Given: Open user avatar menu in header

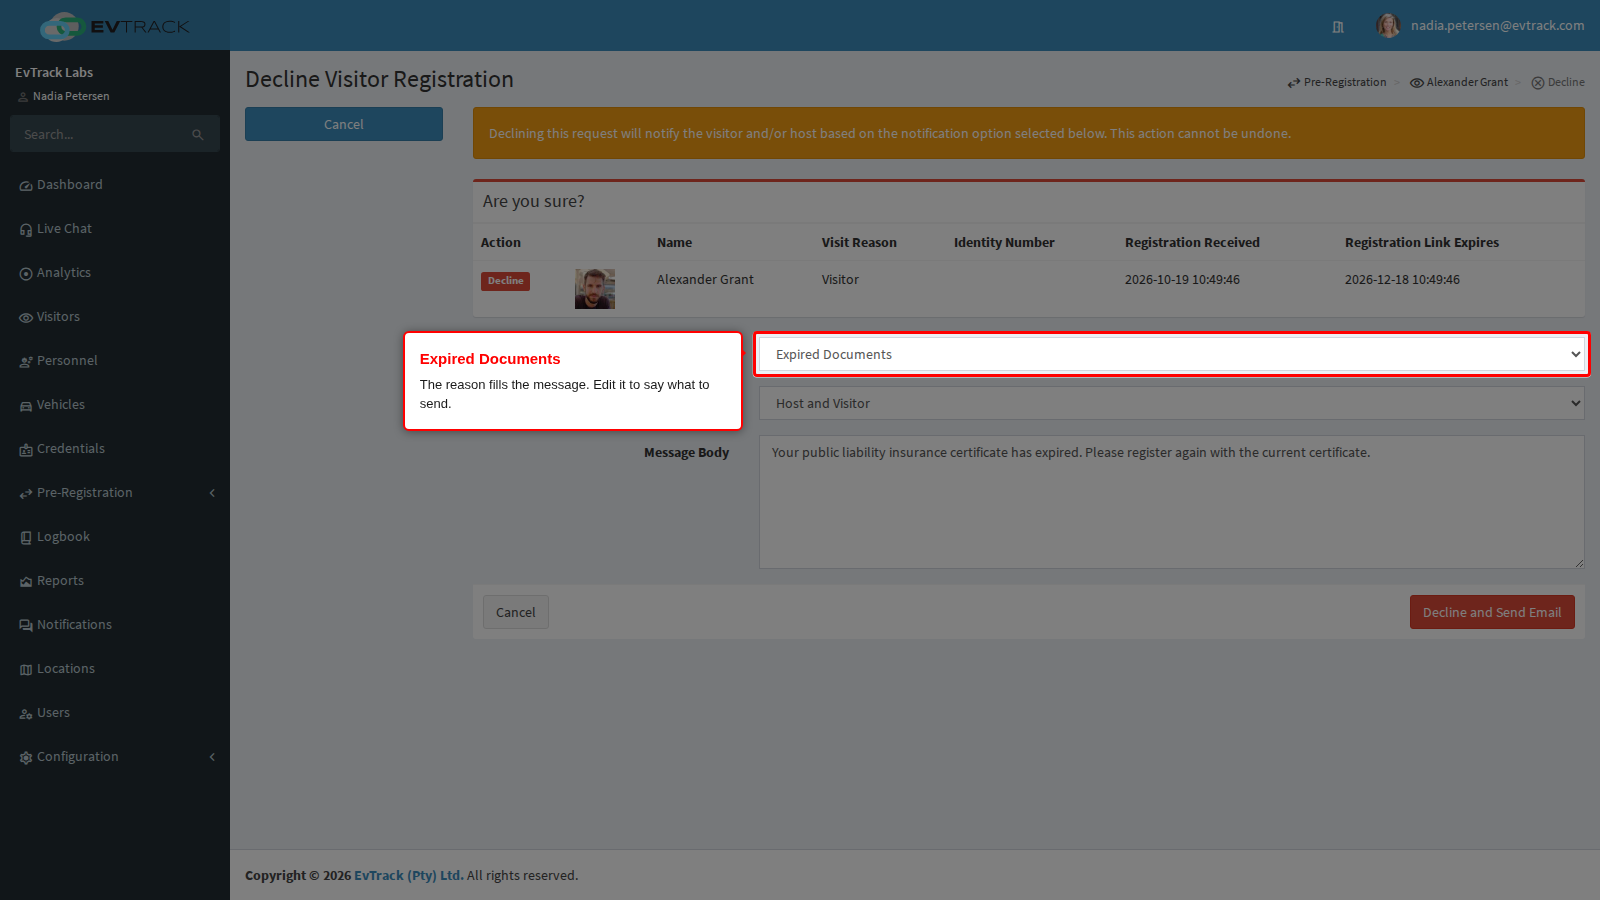Looking at the screenshot, I should click(1388, 26).
